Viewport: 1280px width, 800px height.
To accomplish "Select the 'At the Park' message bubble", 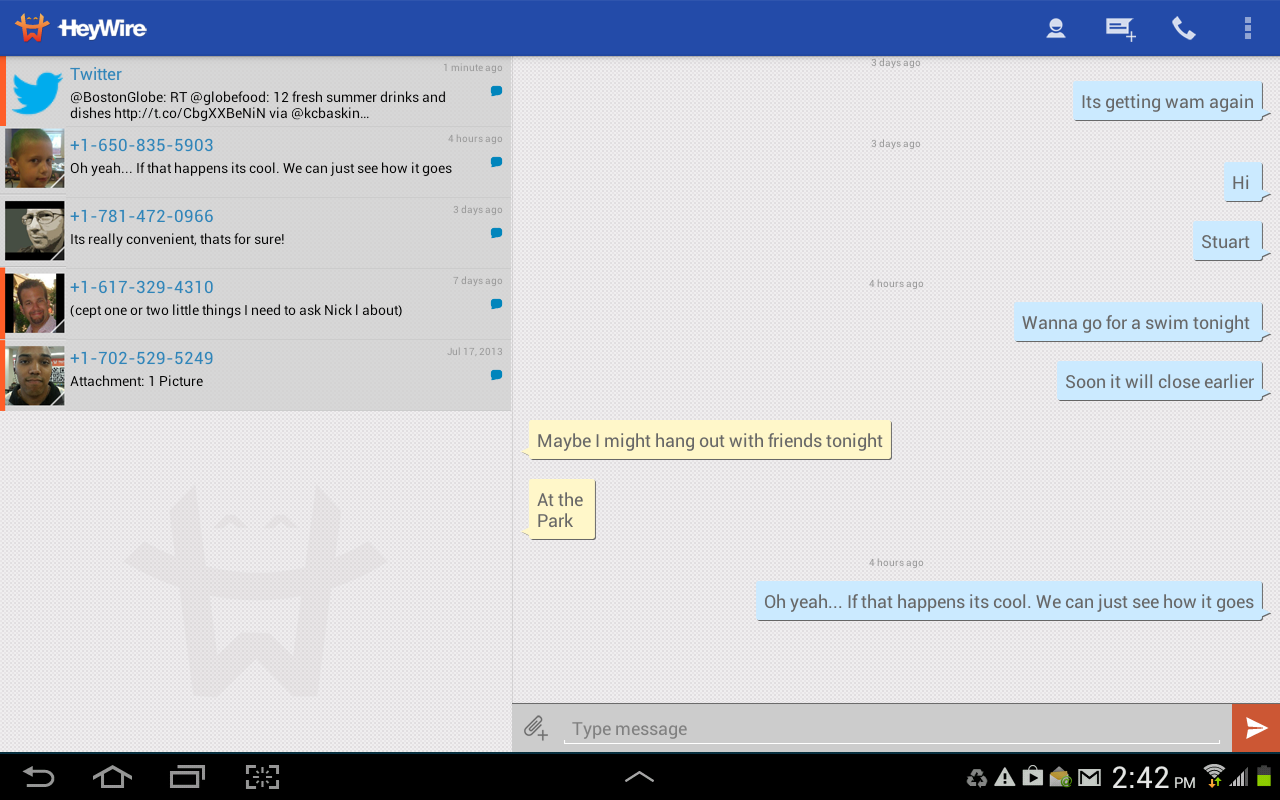I will [561, 510].
